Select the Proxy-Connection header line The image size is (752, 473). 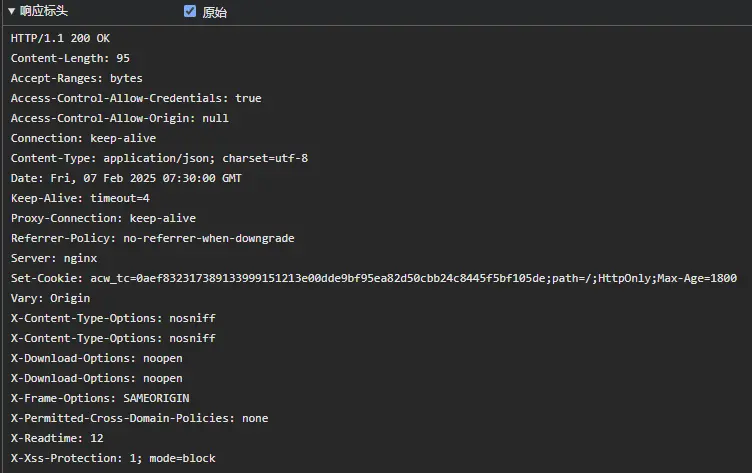tap(103, 218)
